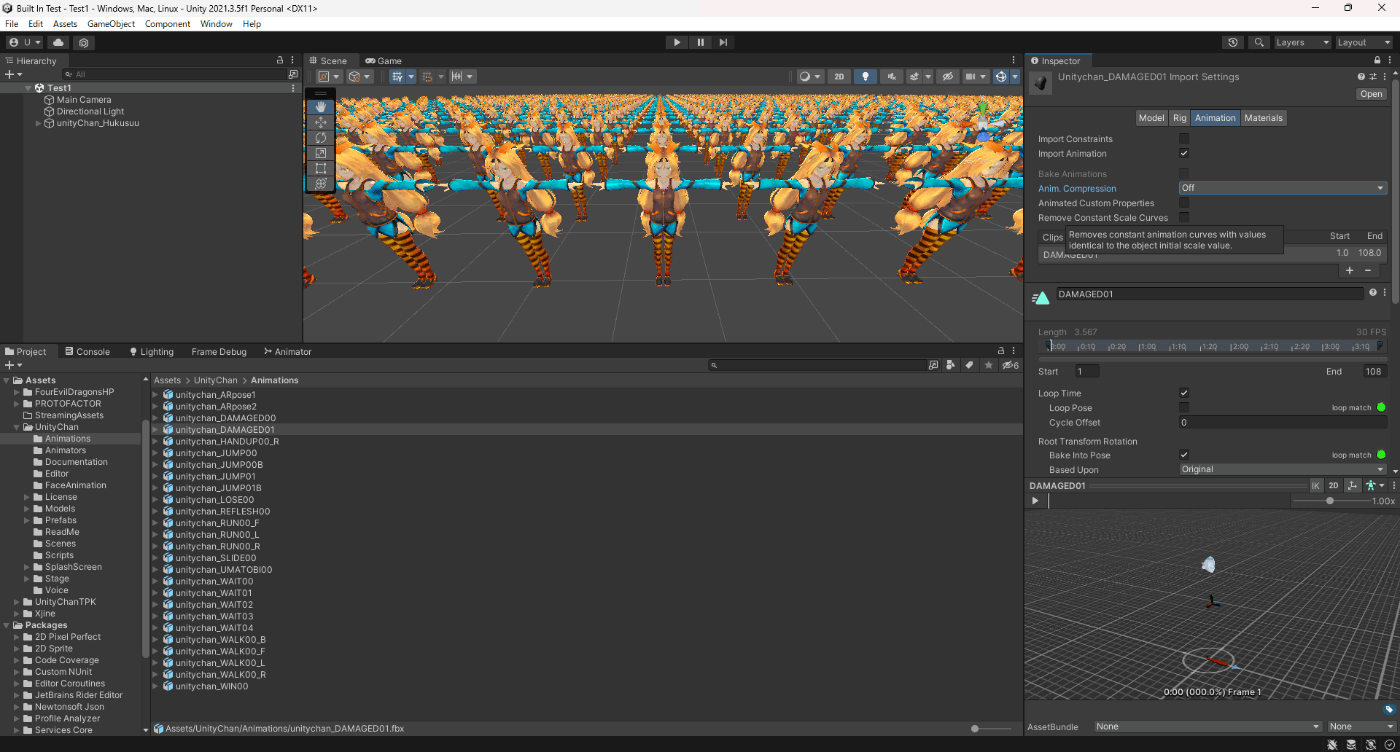
Task: Switch to the Rig tab
Action: [1180, 118]
